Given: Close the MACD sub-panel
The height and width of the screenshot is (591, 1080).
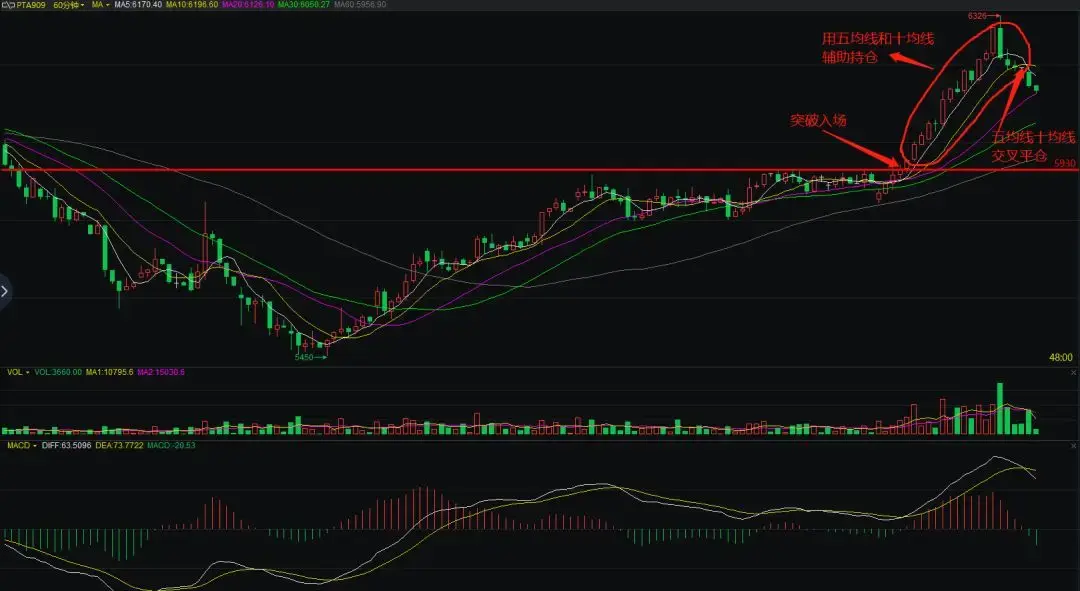Looking at the screenshot, I should pyautogui.click(x=1073, y=446).
